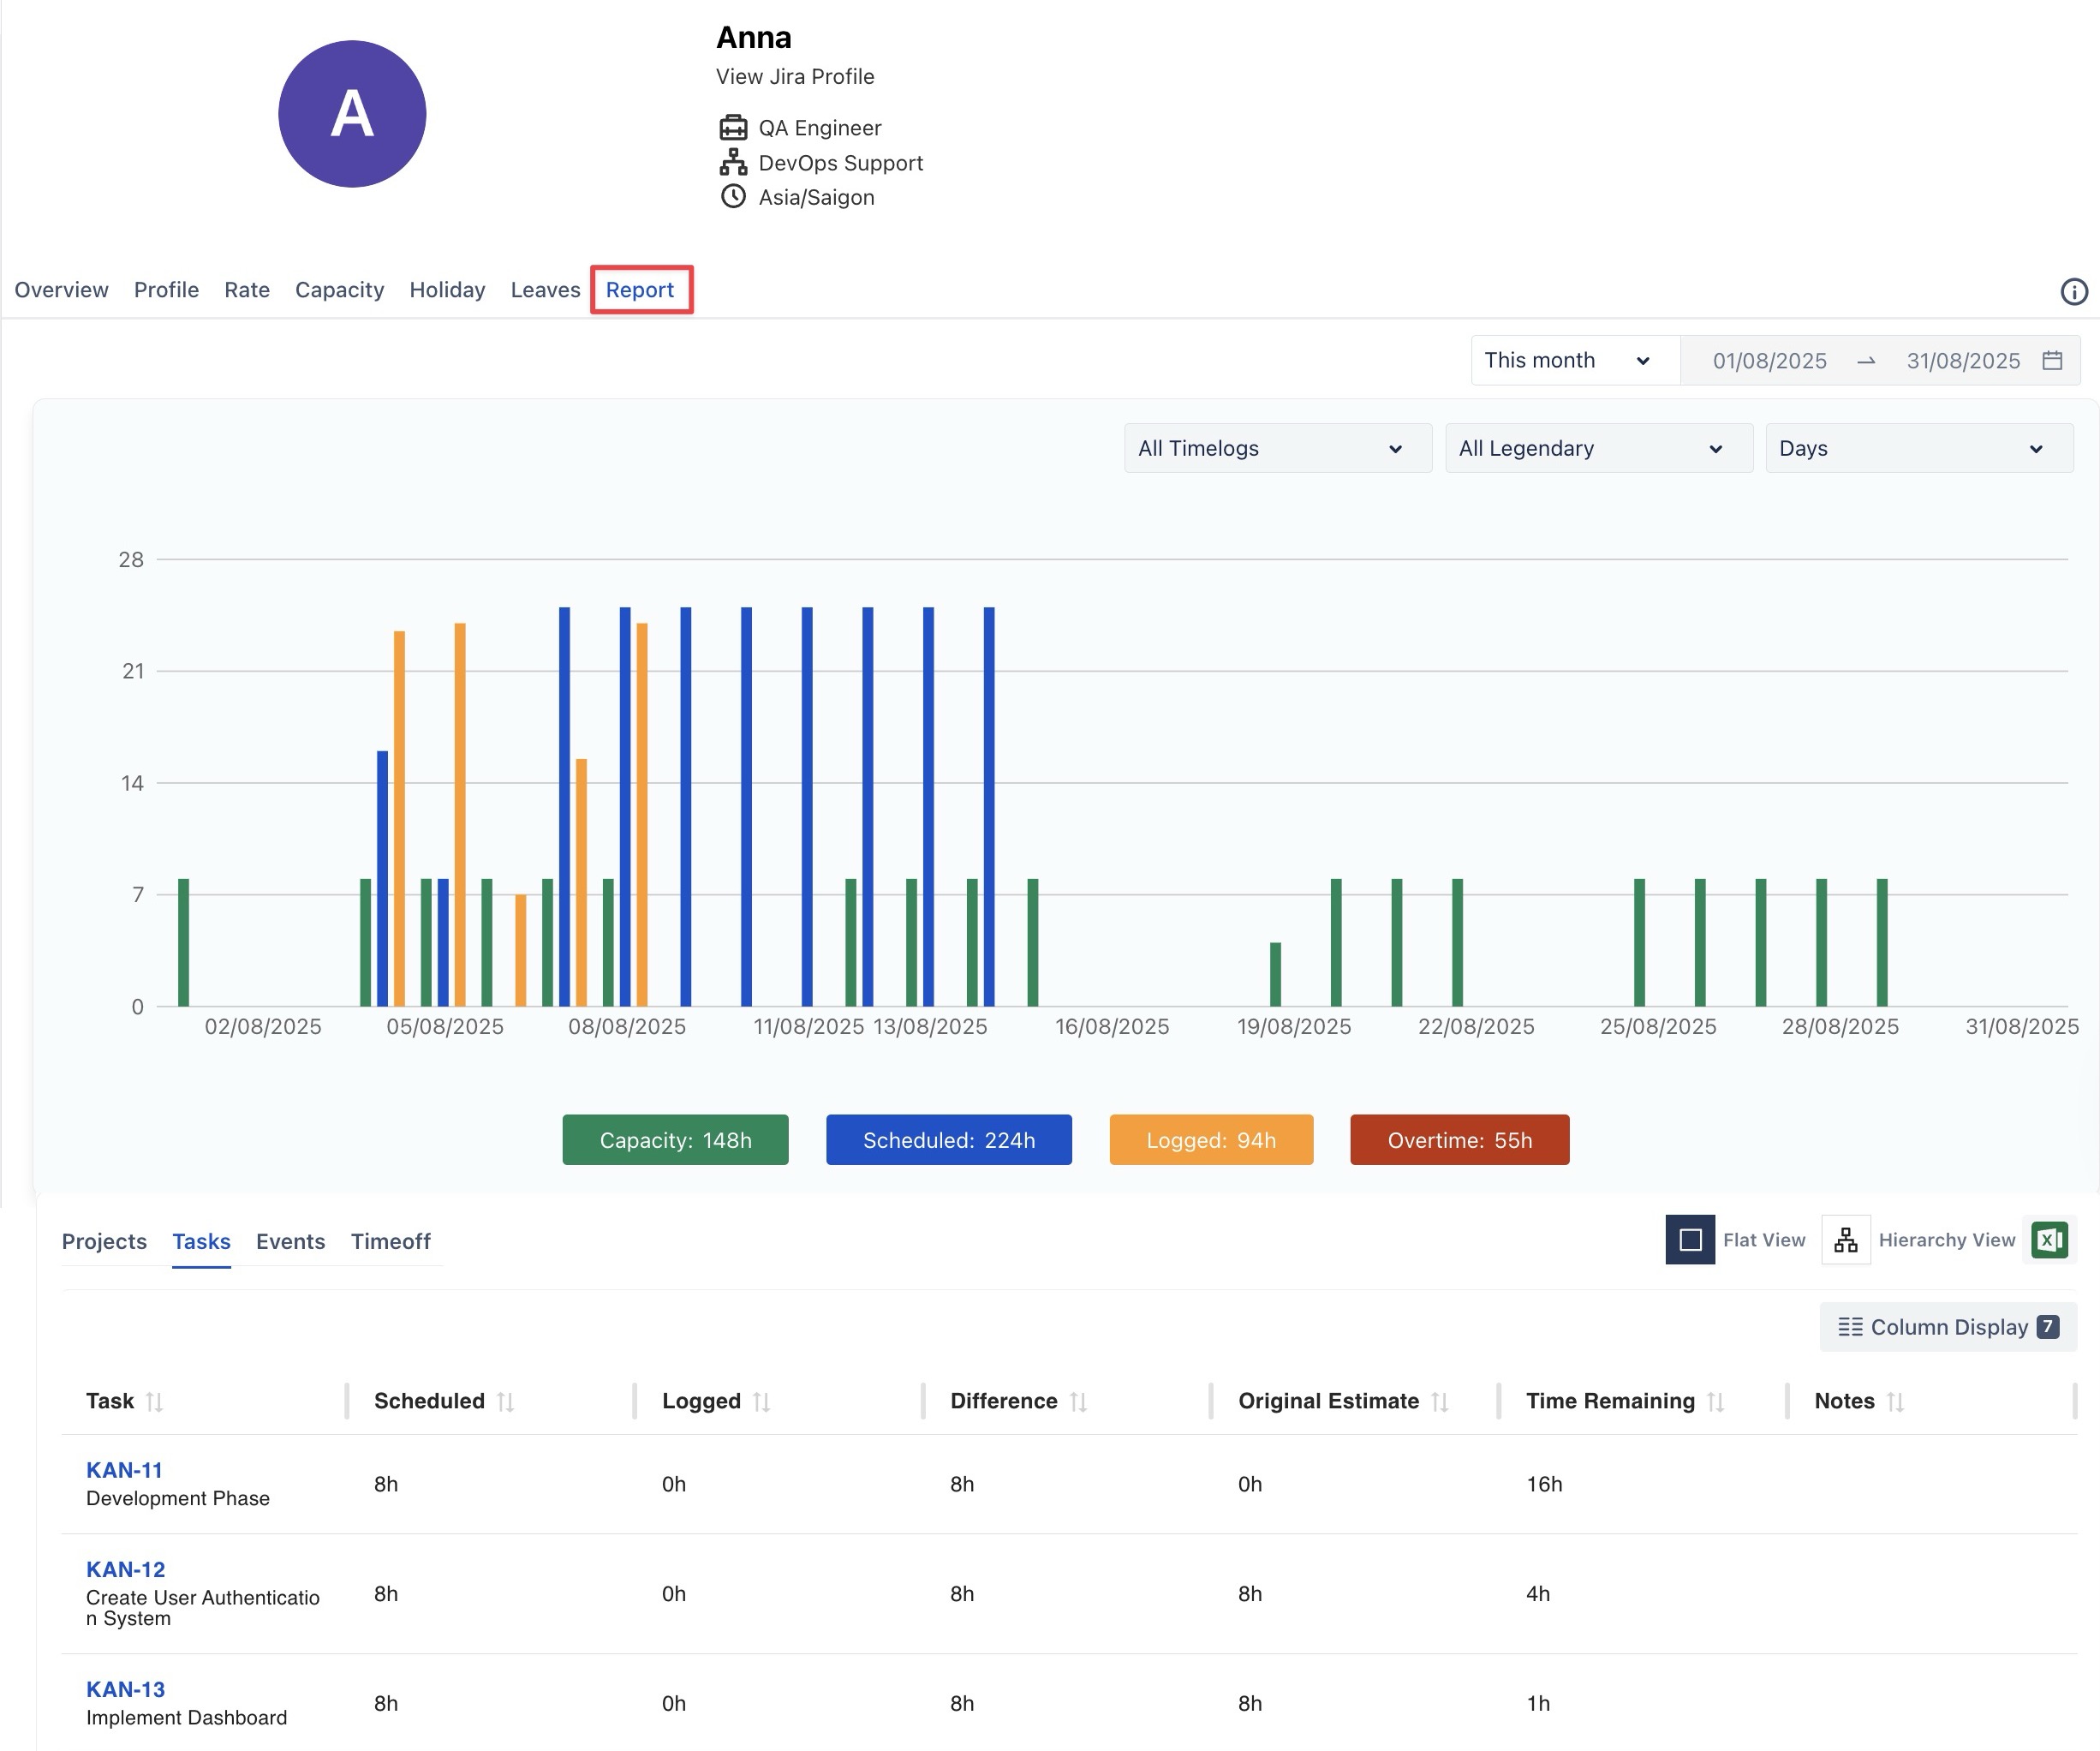Screen dimensions: 2100x1751
Task: Toggle the Logged: 94h legend series
Action: (x=1210, y=1140)
